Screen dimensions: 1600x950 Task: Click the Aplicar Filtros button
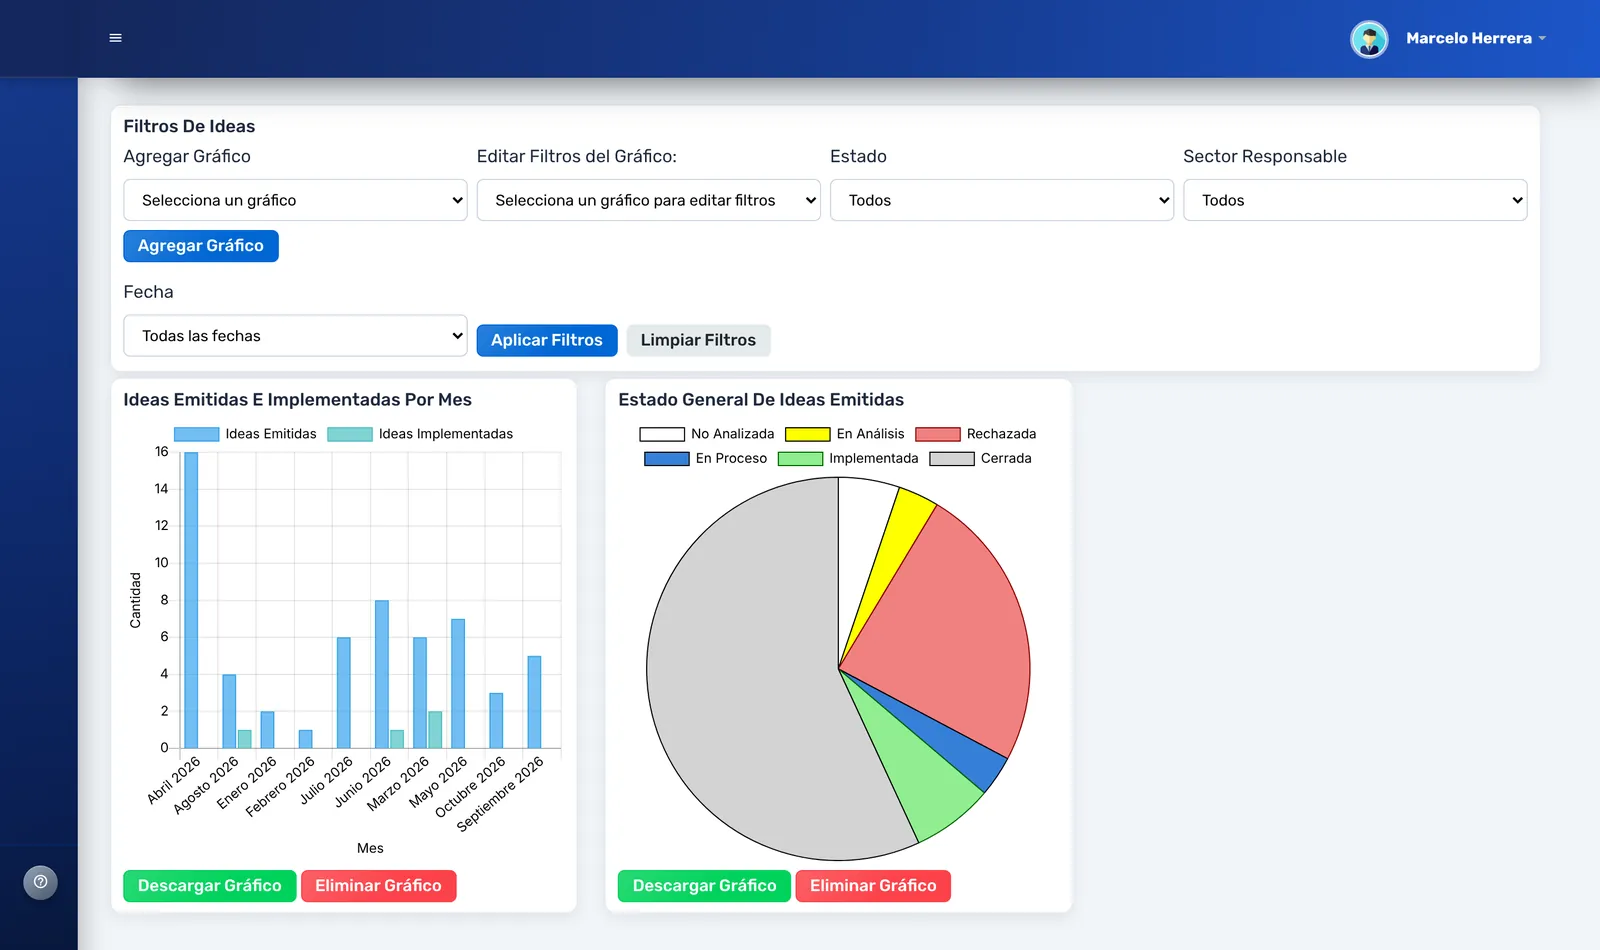coord(547,340)
